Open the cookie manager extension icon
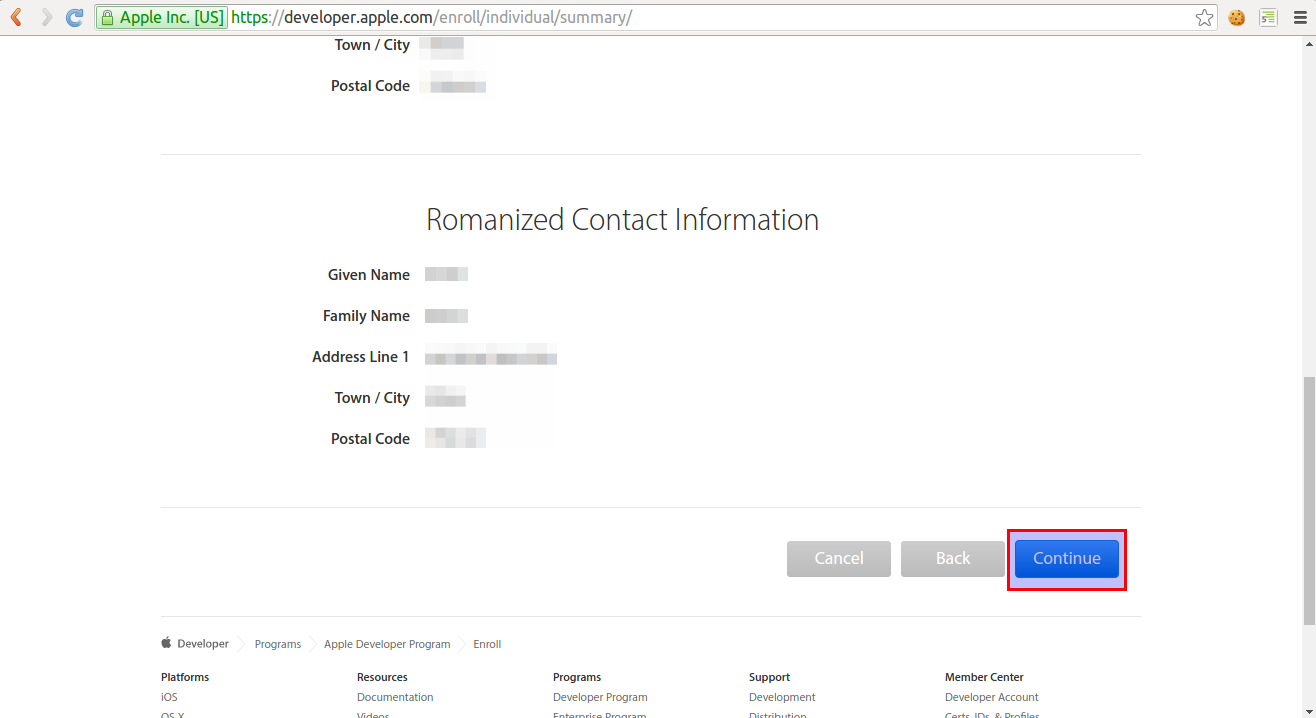 tap(1236, 17)
